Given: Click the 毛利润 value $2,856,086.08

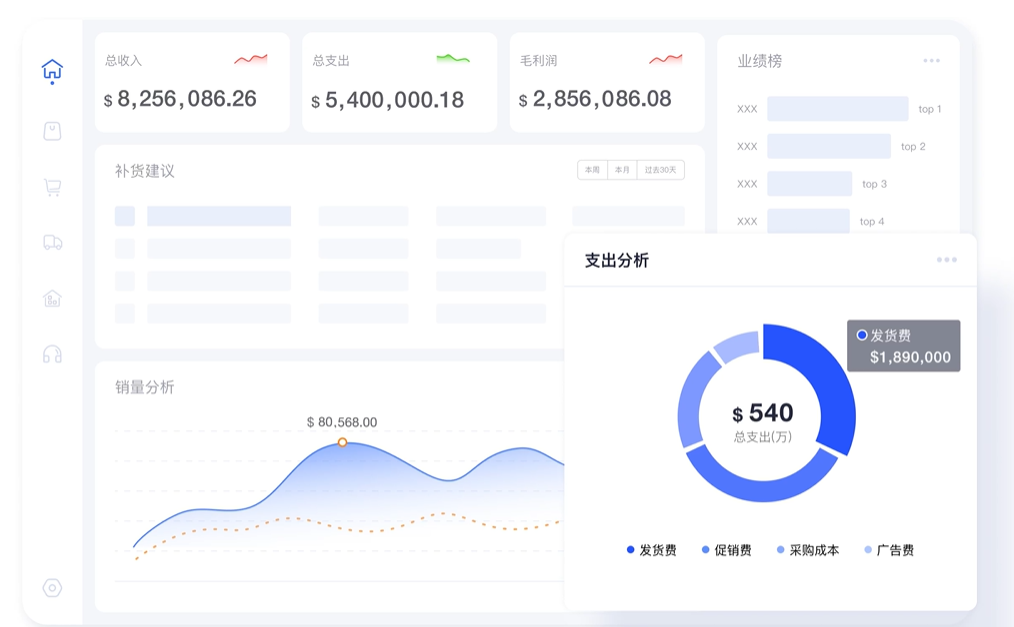Looking at the screenshot, I should (x=595, y=99).
